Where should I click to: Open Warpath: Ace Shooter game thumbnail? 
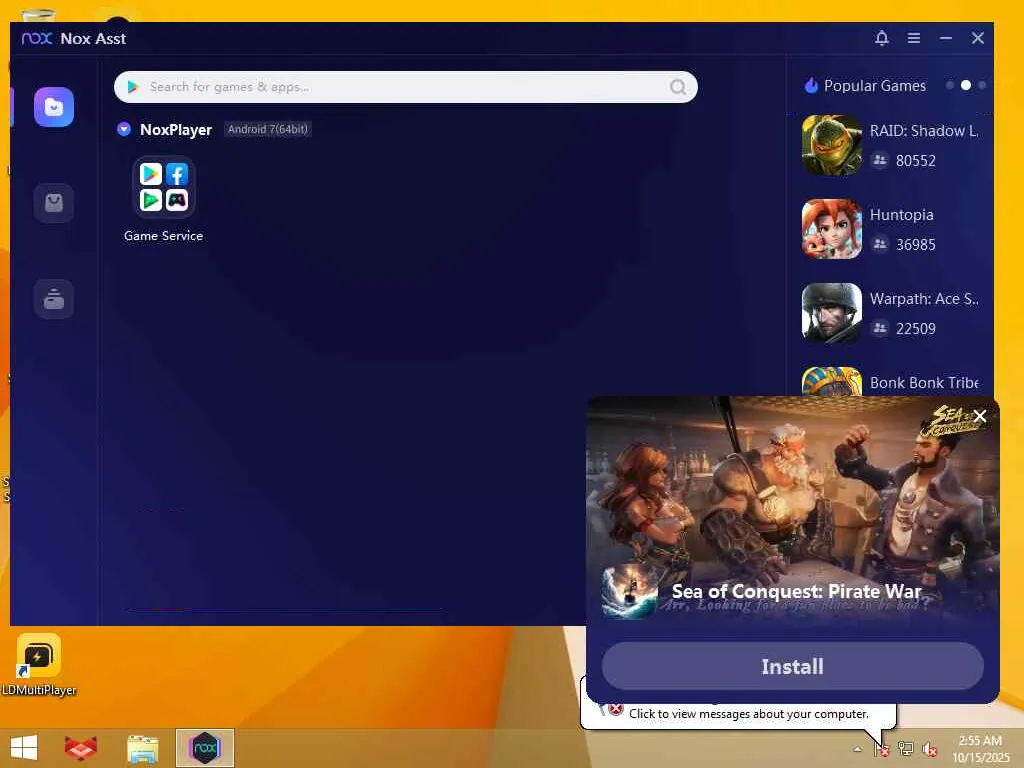coord(832,313)
